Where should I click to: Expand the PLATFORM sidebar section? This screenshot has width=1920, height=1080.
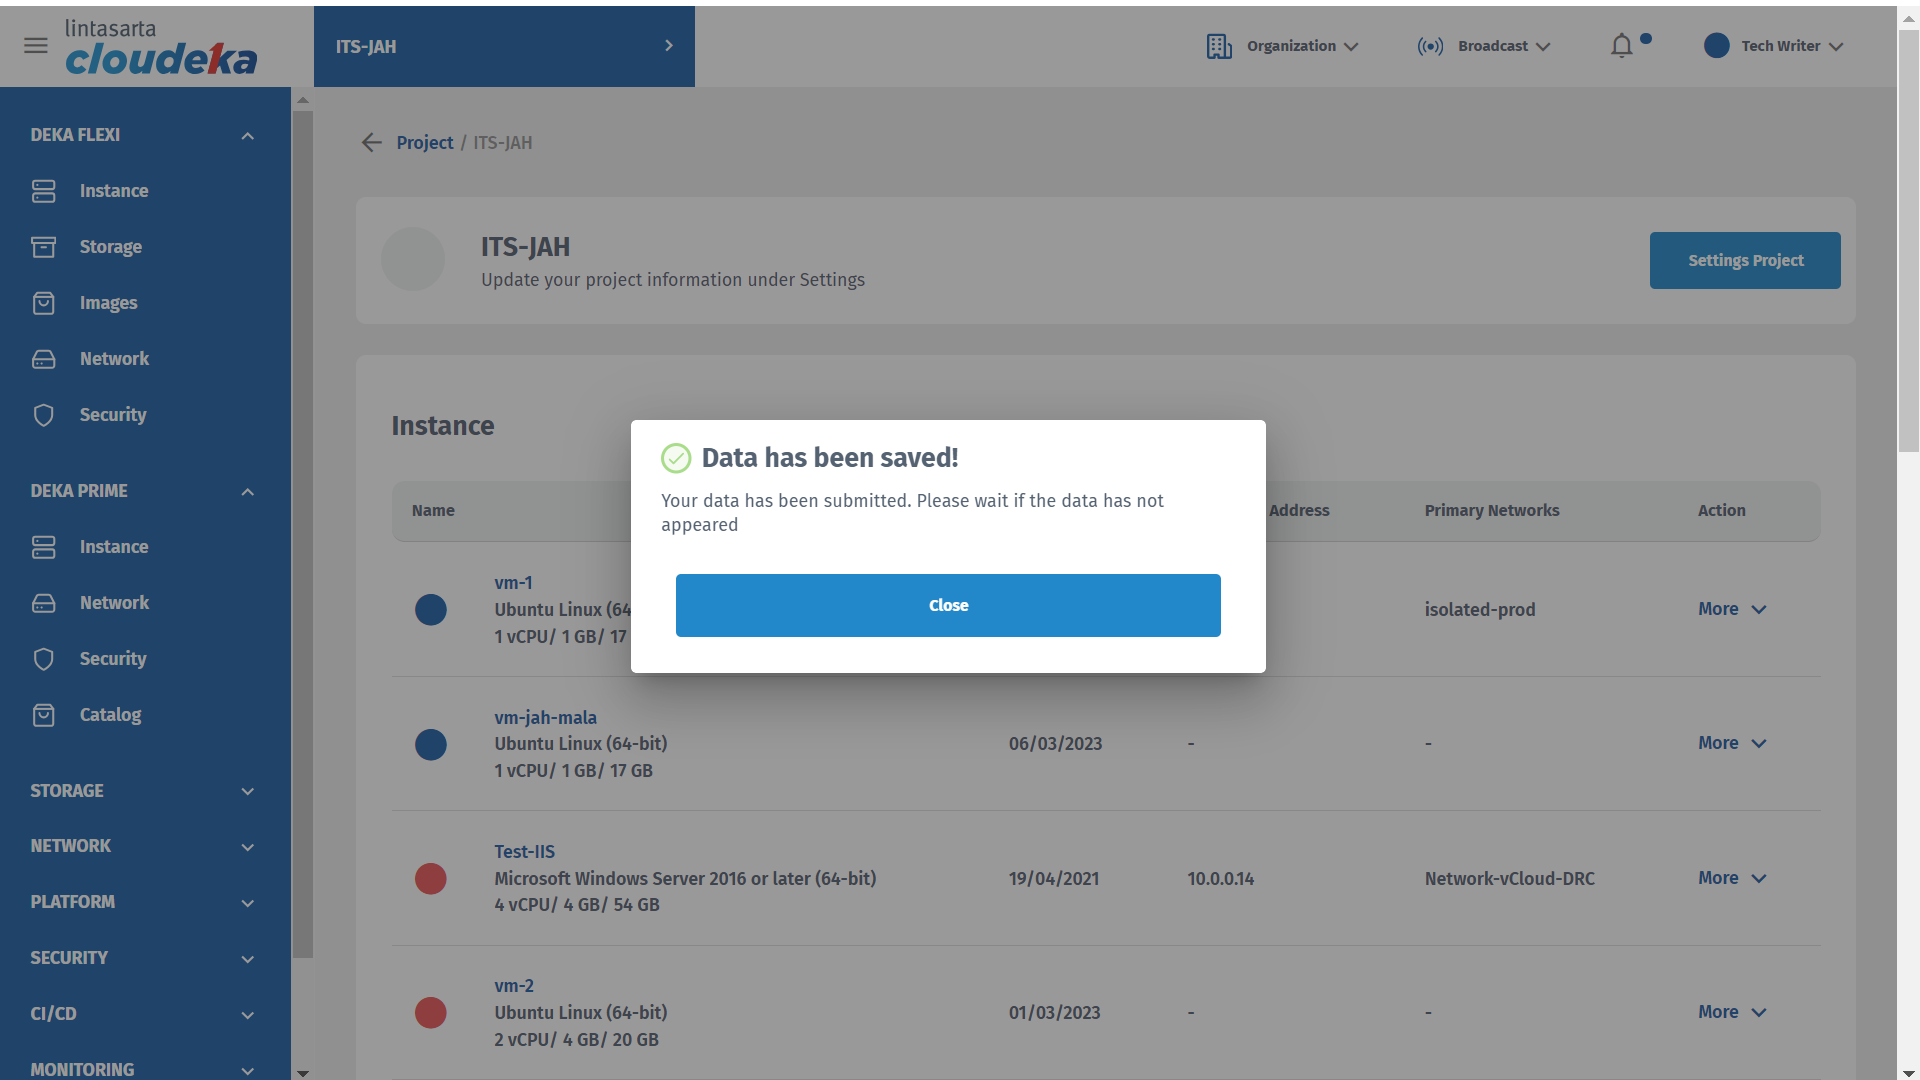pyautogui.click(x=247, y=903)
